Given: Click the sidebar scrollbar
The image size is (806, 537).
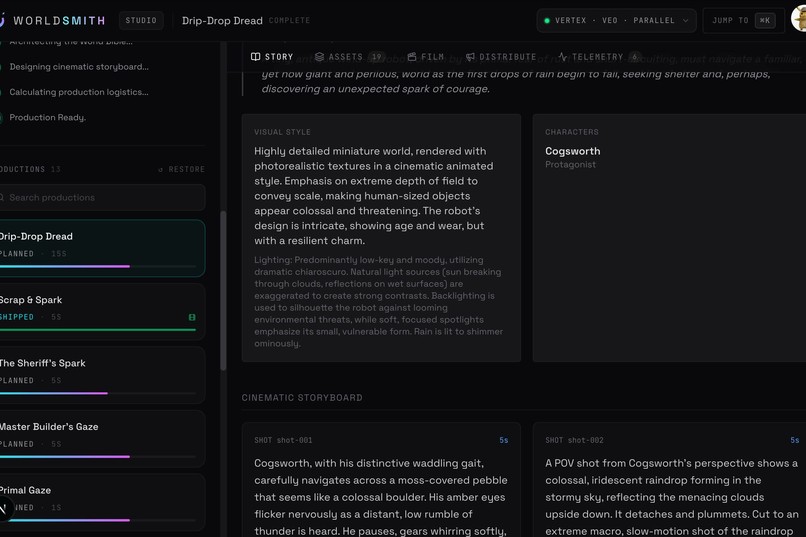Looking at the screenshot, I should coord(223,290).
